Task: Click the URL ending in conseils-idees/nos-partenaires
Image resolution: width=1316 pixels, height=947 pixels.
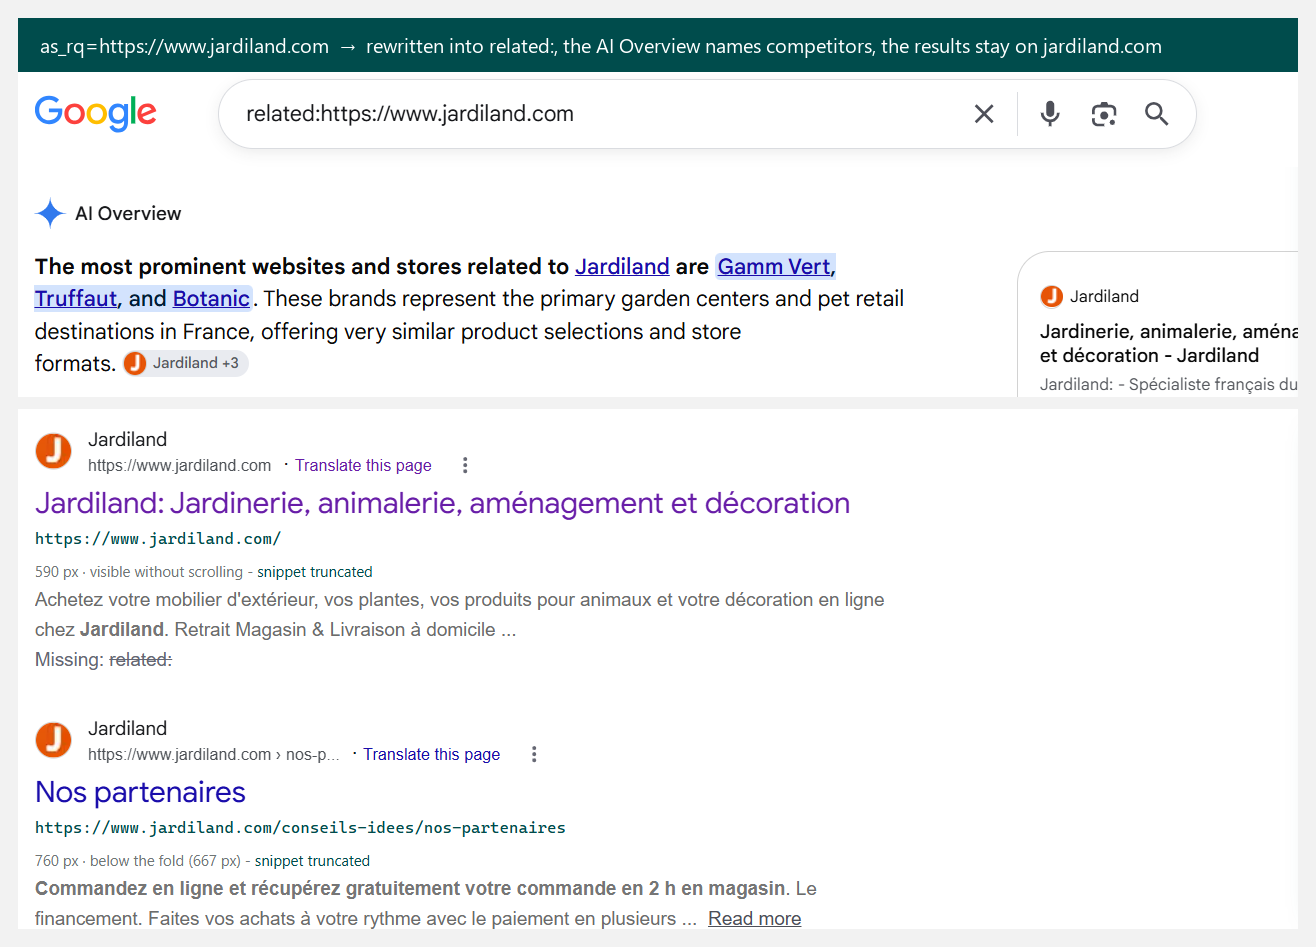Action: click(x=300, y=828)
